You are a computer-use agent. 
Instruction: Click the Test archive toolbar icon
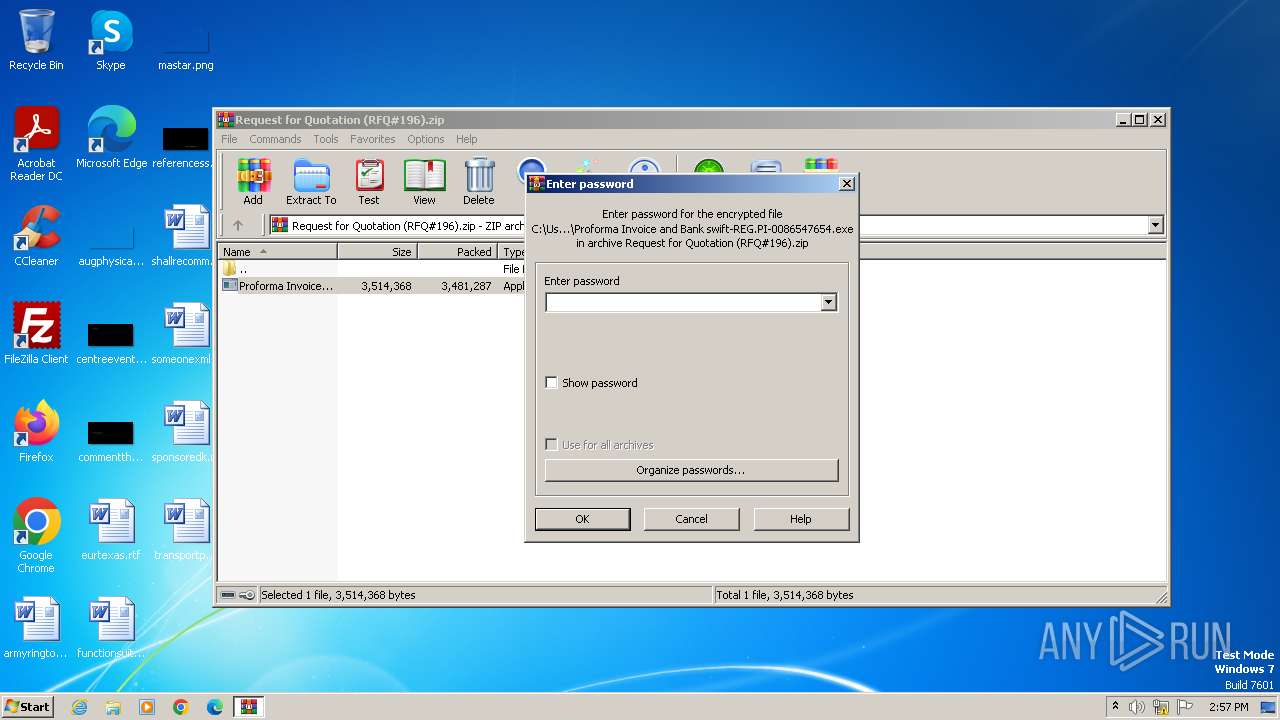click(x=369, y=181)
